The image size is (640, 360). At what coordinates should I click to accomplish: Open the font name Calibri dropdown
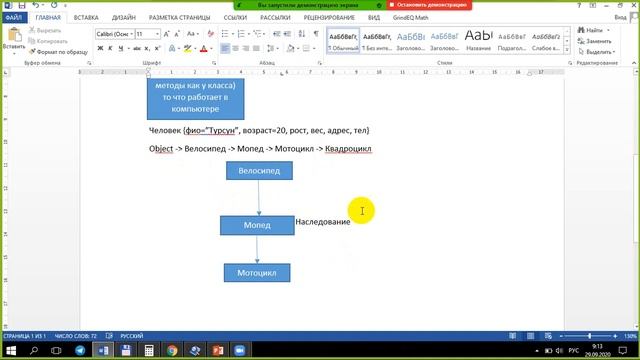pyautogui.click(x=131, y=34)
